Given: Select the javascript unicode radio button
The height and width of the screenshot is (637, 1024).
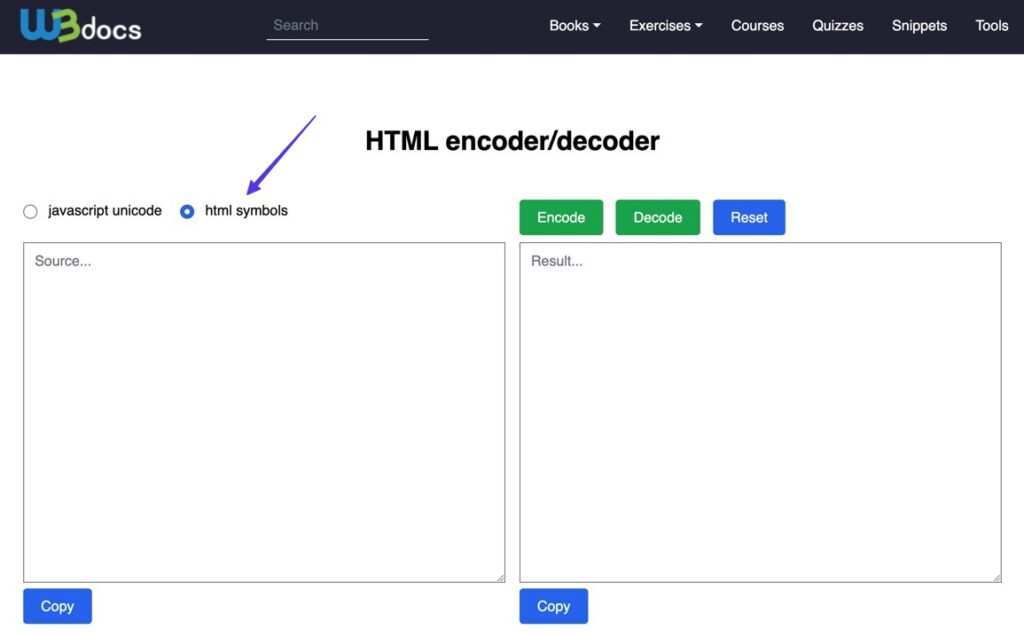Looking at the screenshot, I should [30, 211].
